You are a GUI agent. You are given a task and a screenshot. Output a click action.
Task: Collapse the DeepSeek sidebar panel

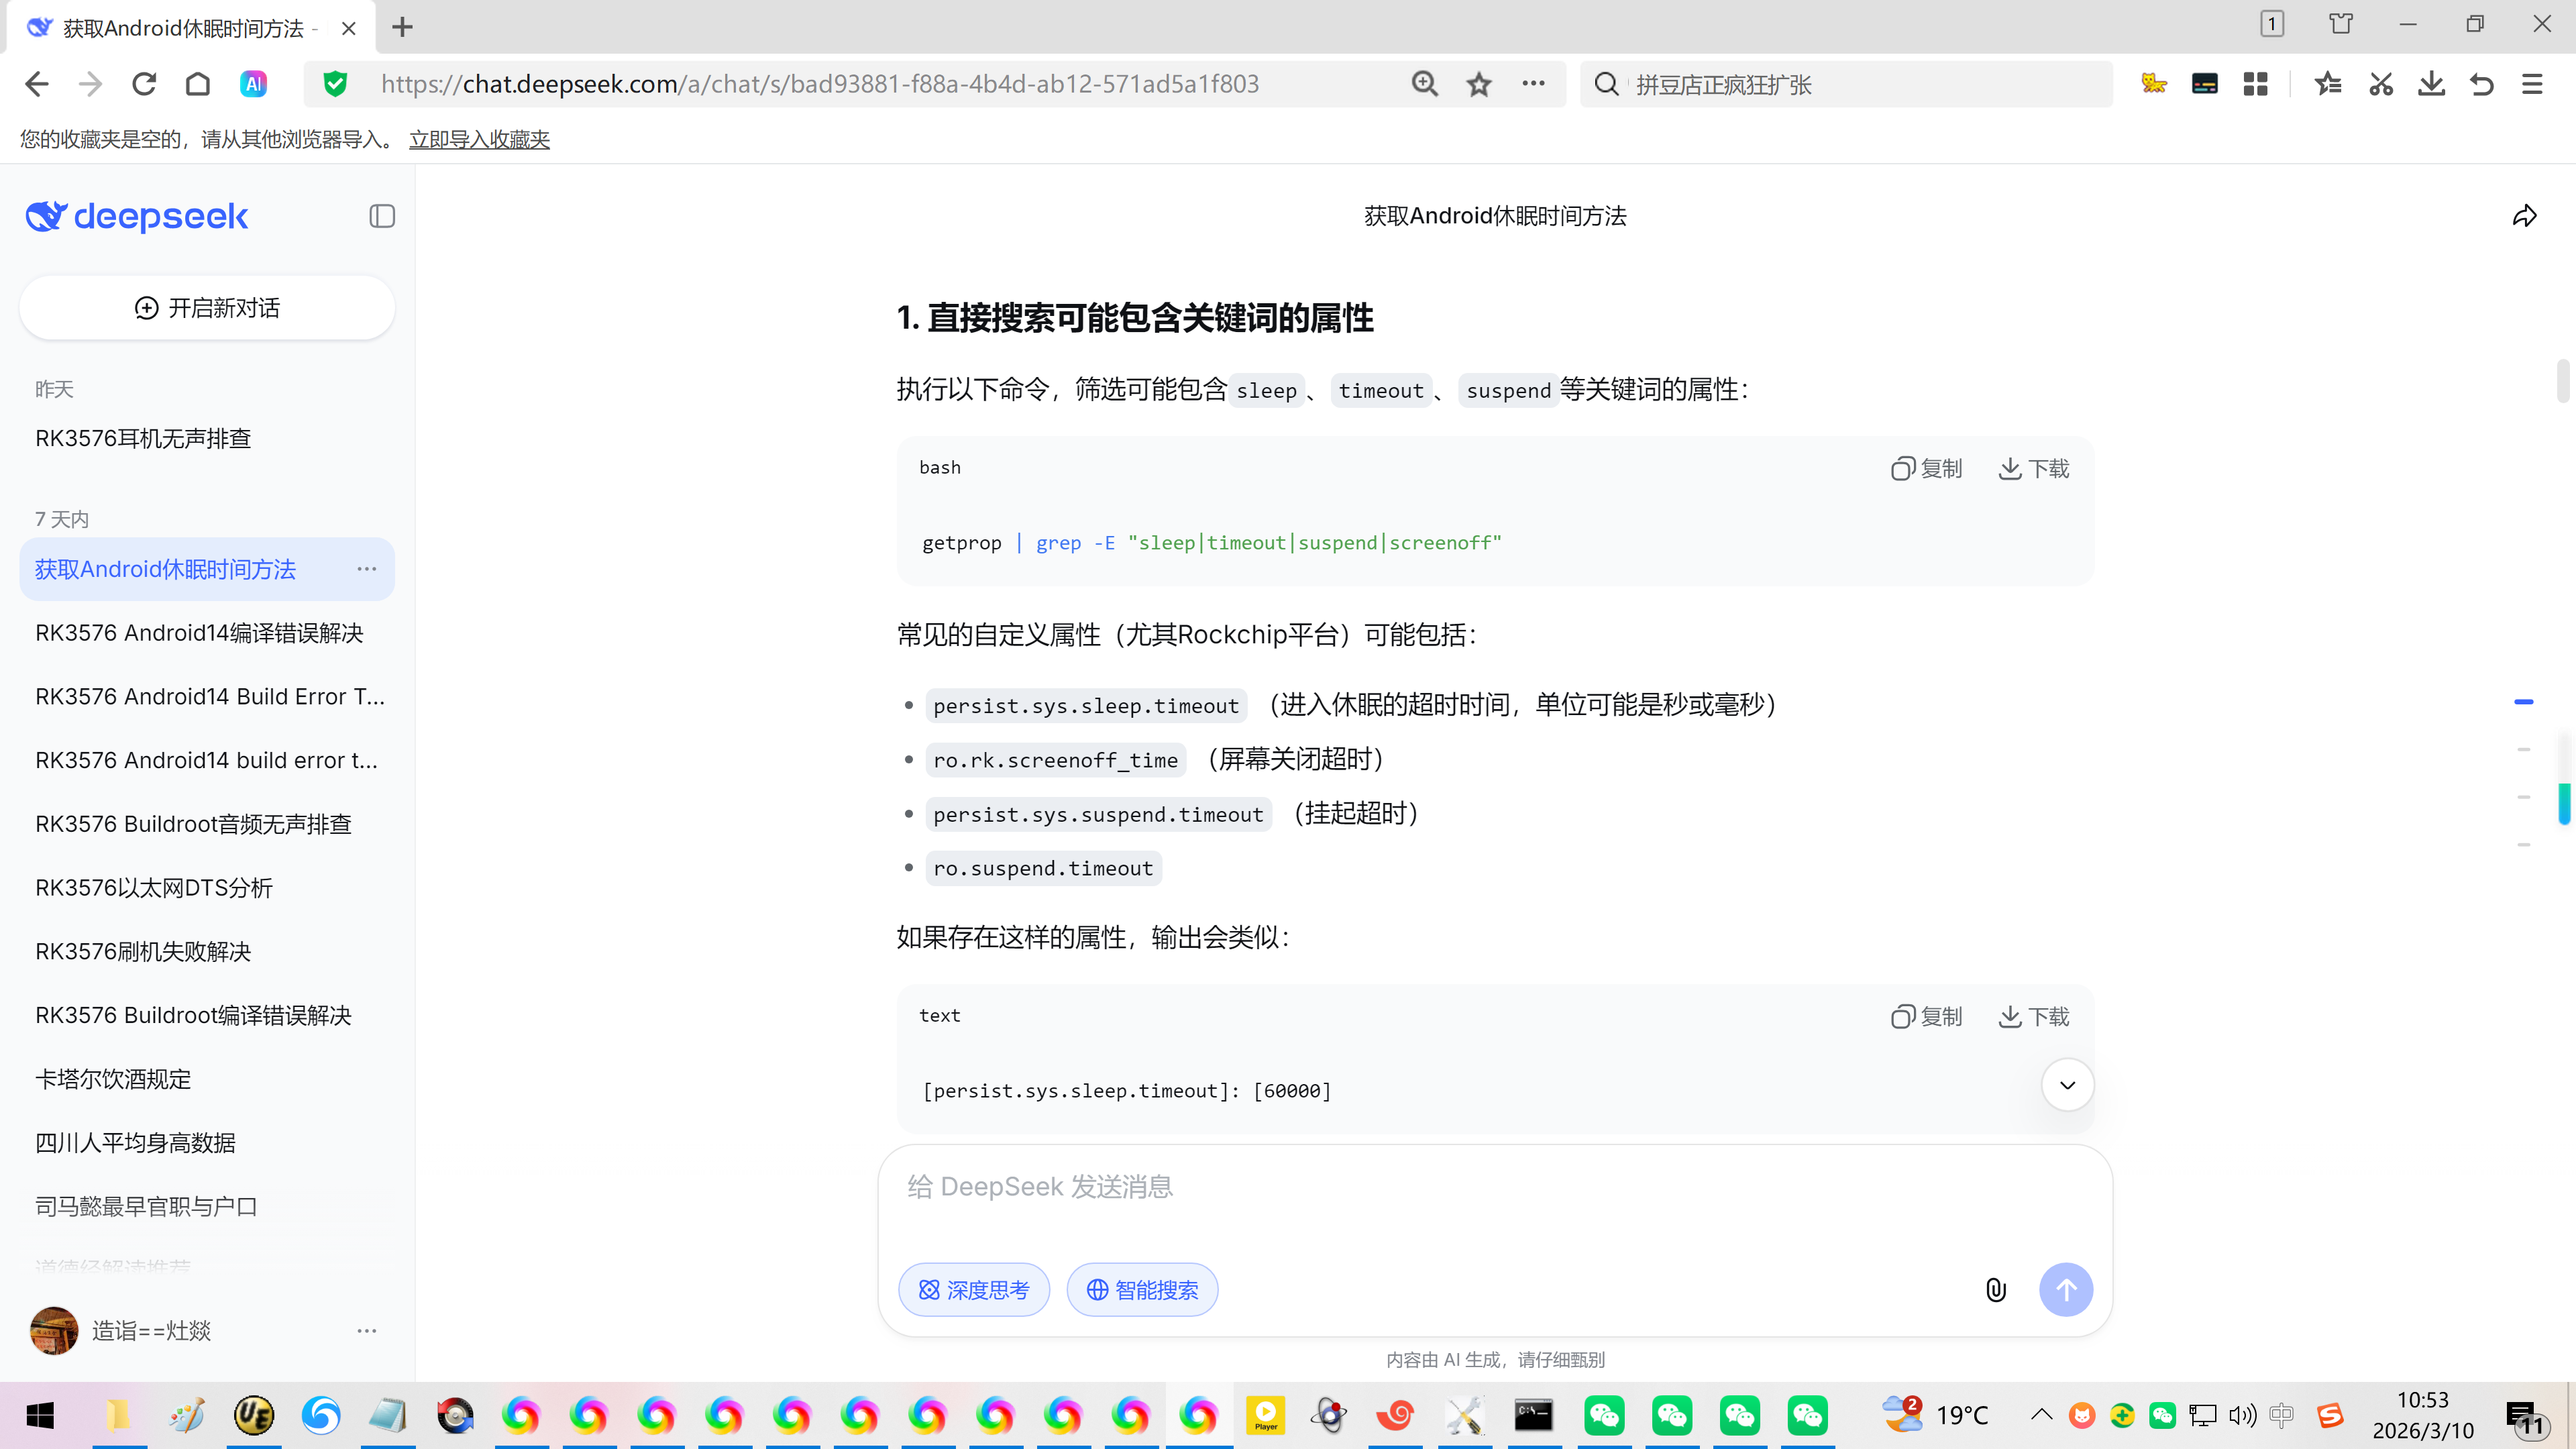(381, 216)
